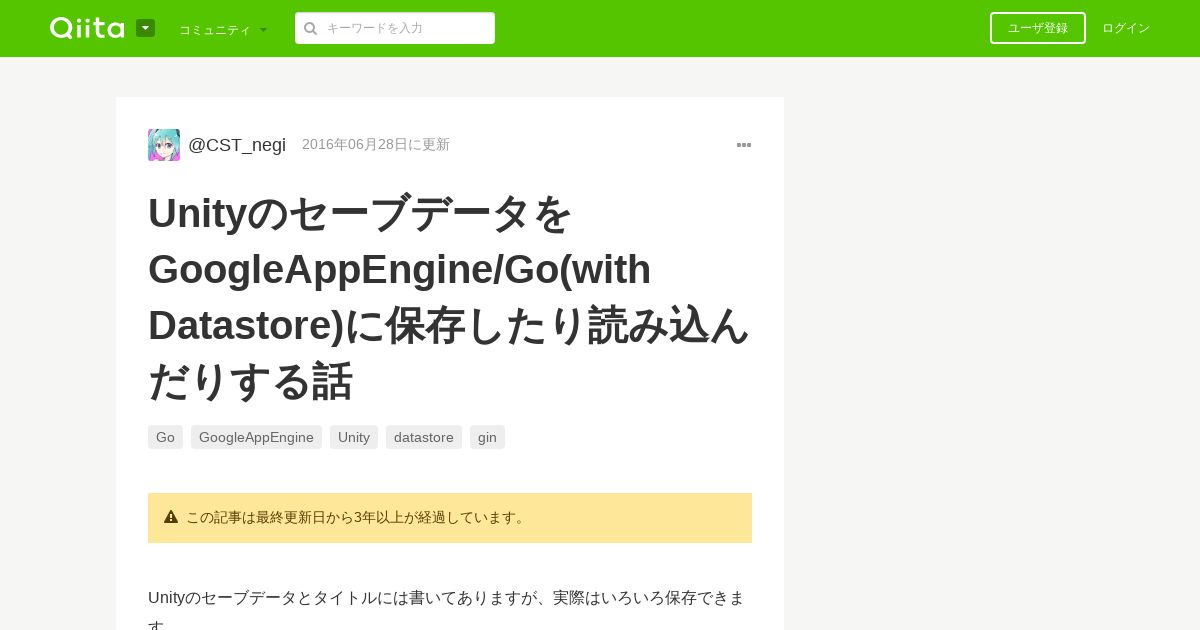Click the search magnifier icon
This screenshot has height=630, width=1200.
click(310, 28)
